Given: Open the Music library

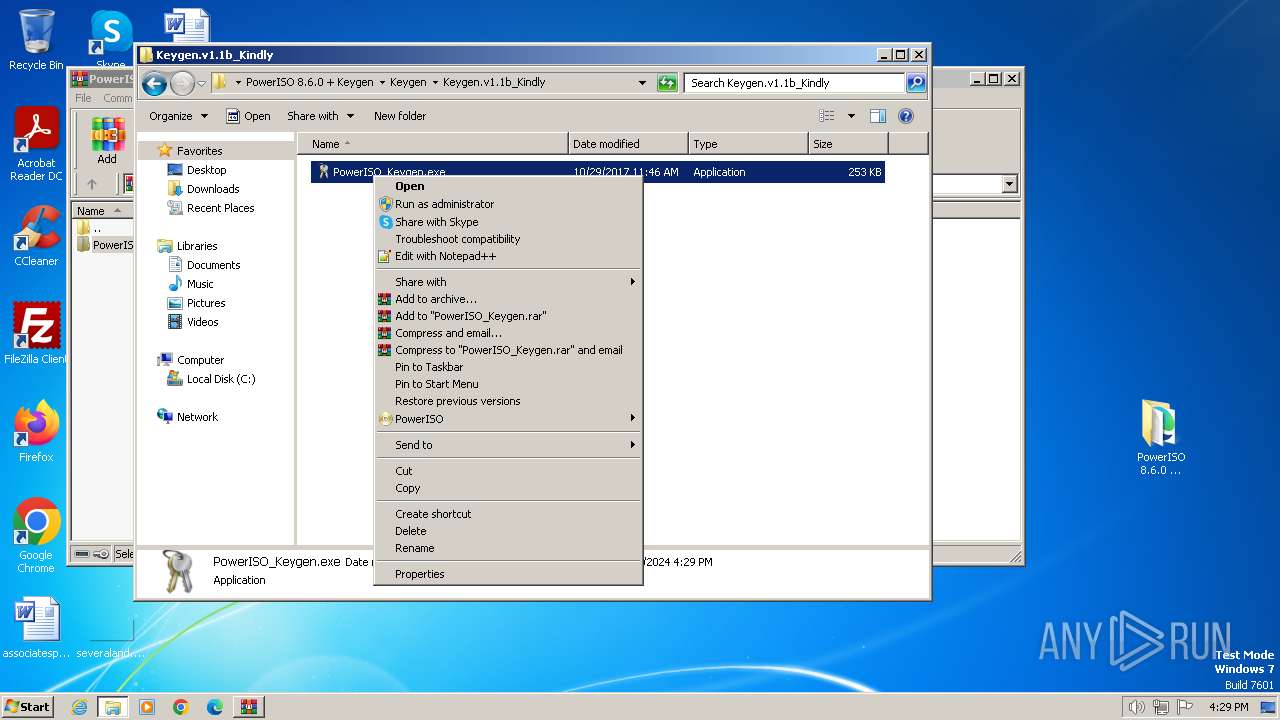Looking at the screenshot, I should click(200, 284).
